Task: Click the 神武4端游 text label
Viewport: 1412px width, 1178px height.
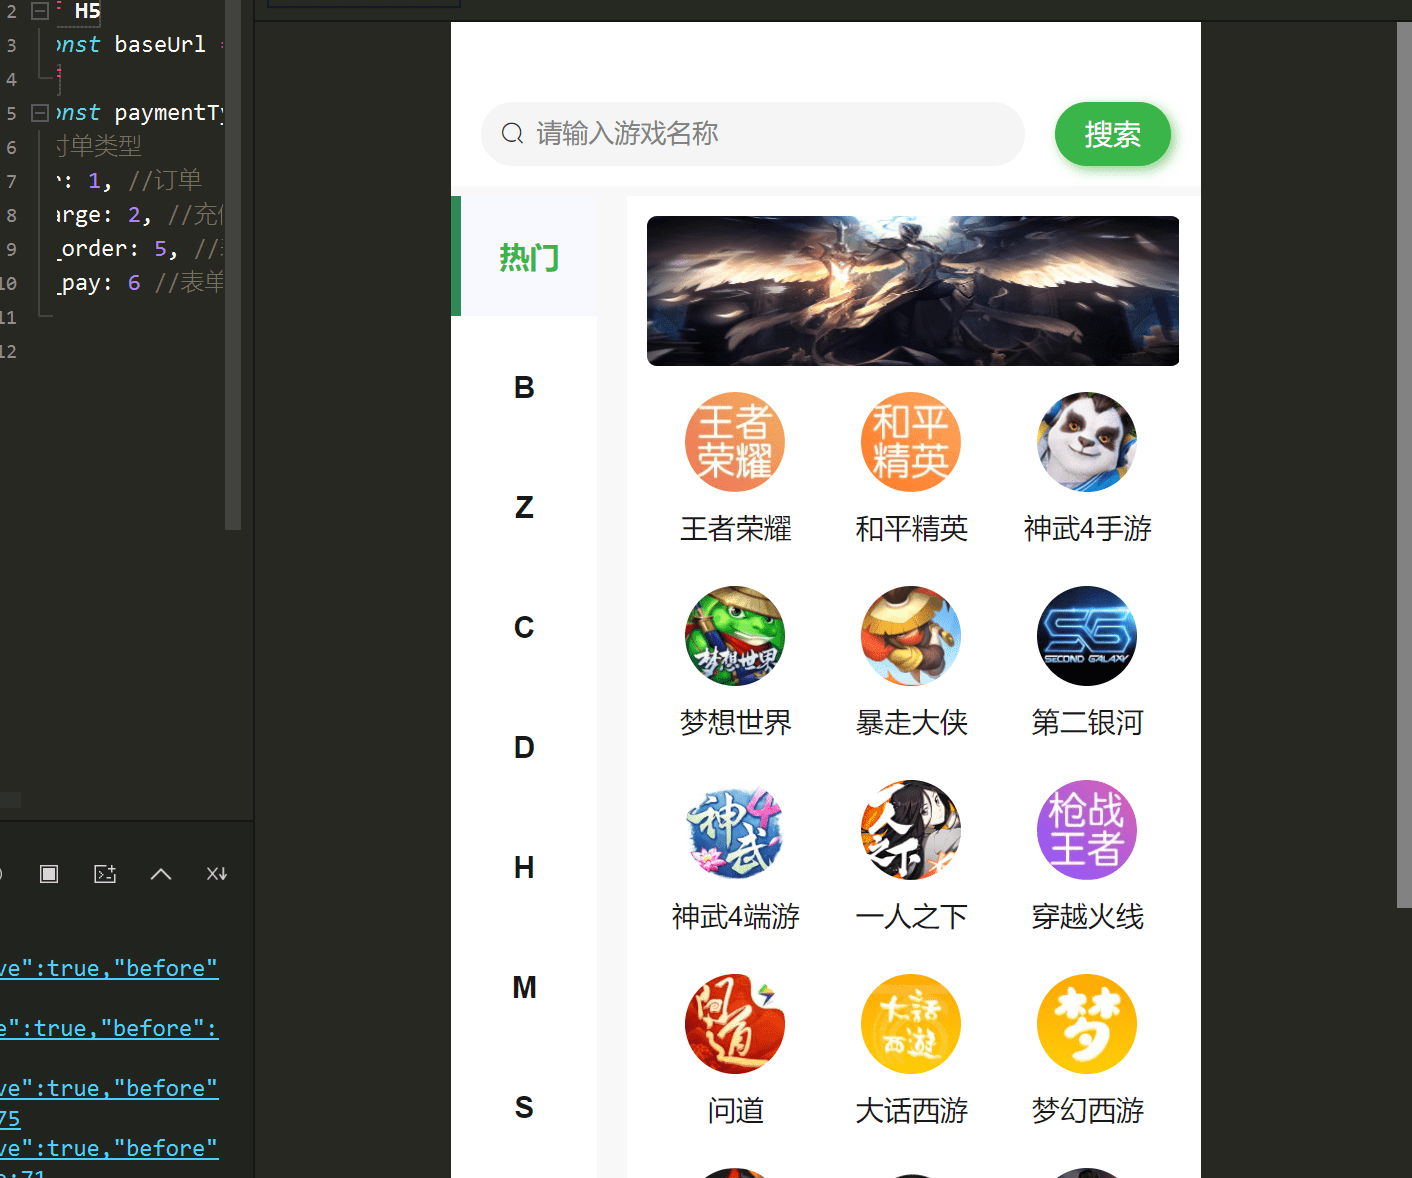Action: coord(736,916)
